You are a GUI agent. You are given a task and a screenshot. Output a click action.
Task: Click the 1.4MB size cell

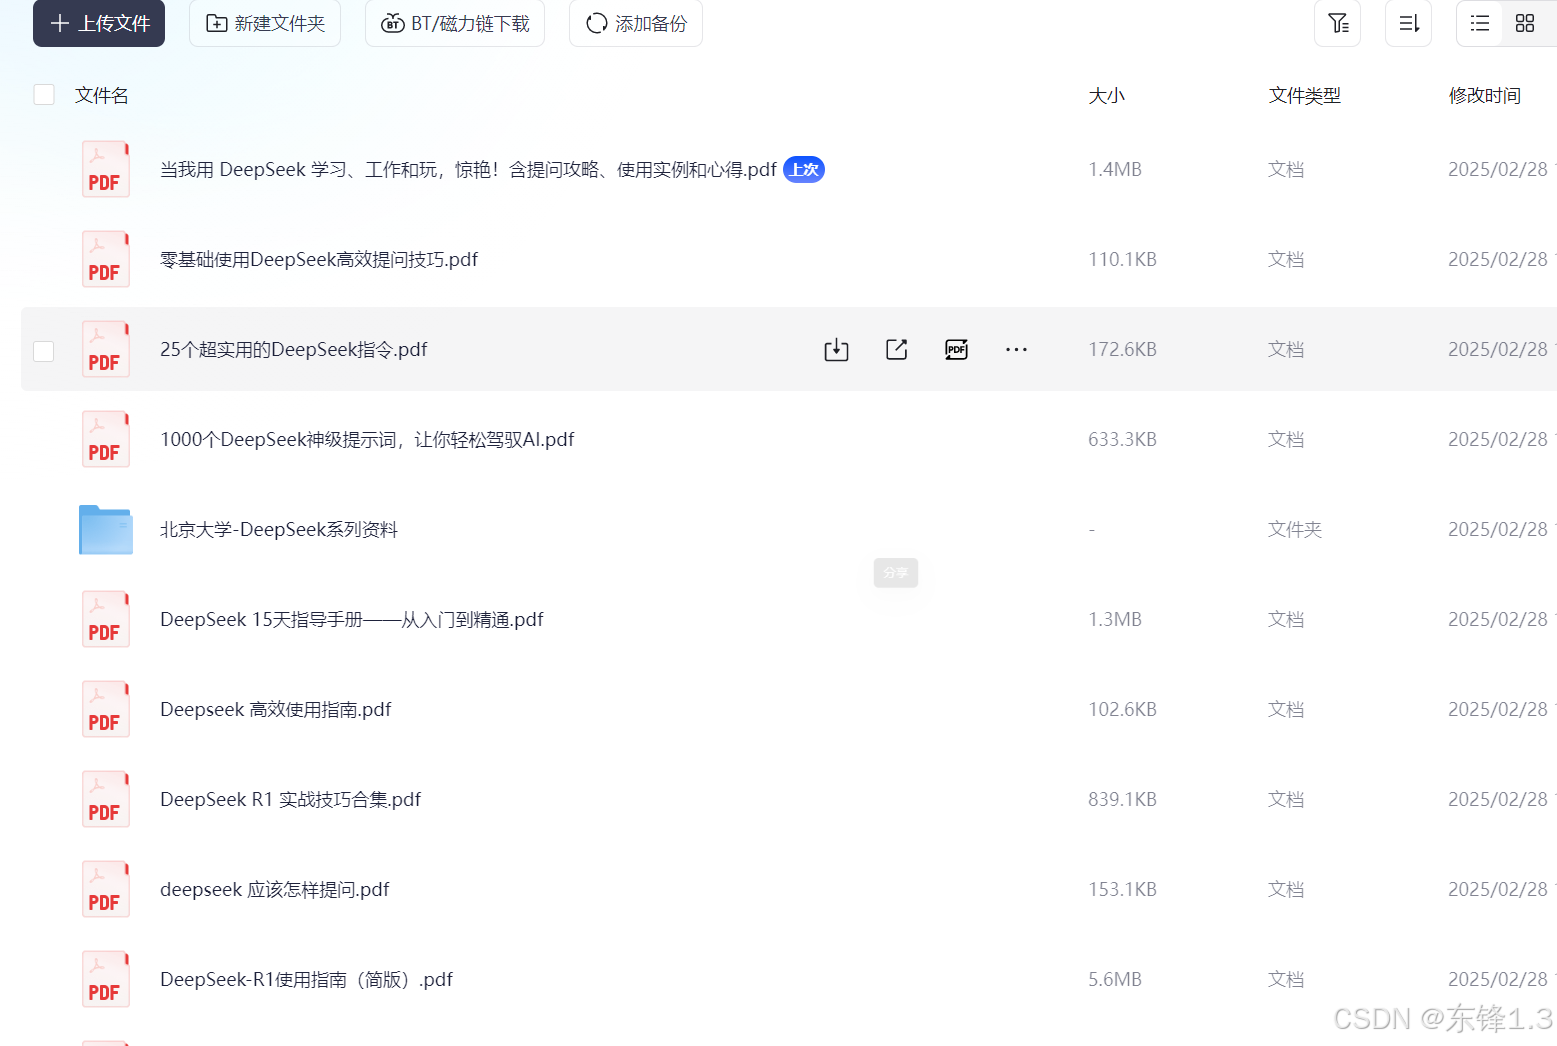[x=1115, y=169]
